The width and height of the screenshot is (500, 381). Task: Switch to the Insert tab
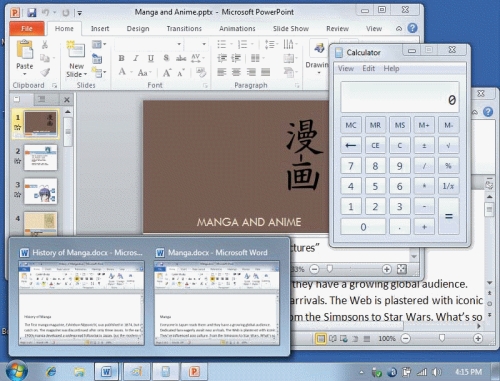pos(100,29)
